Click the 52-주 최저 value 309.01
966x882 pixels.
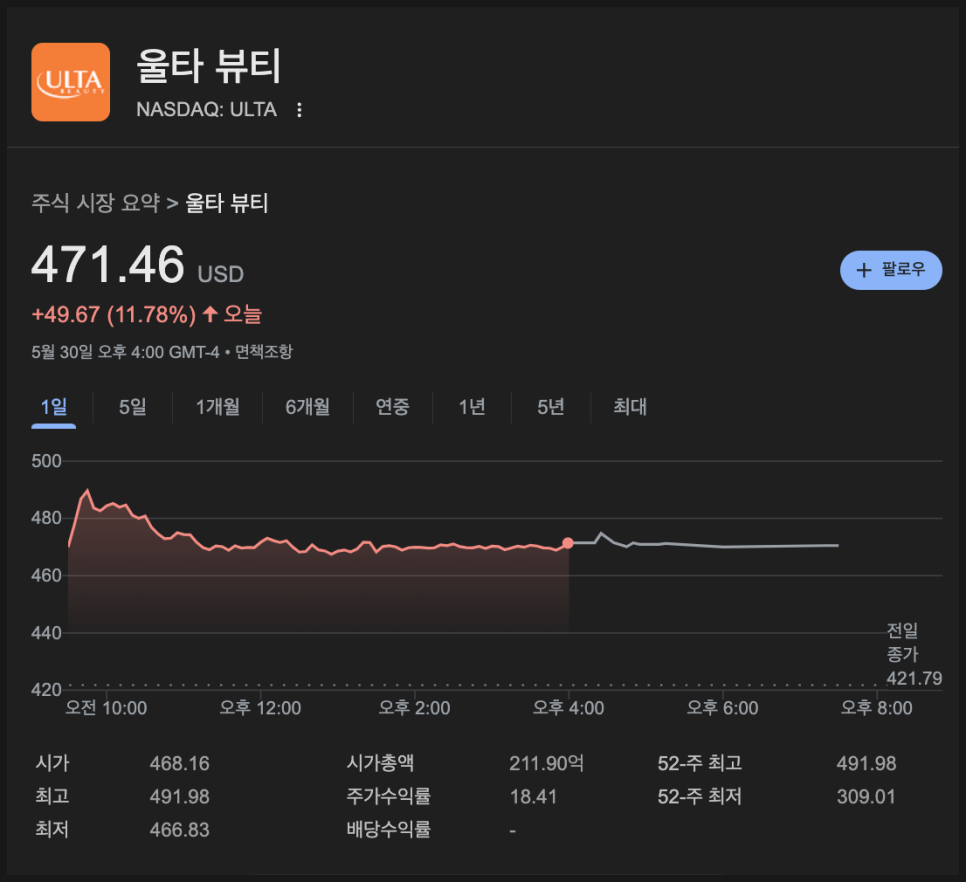click(866, 797)
